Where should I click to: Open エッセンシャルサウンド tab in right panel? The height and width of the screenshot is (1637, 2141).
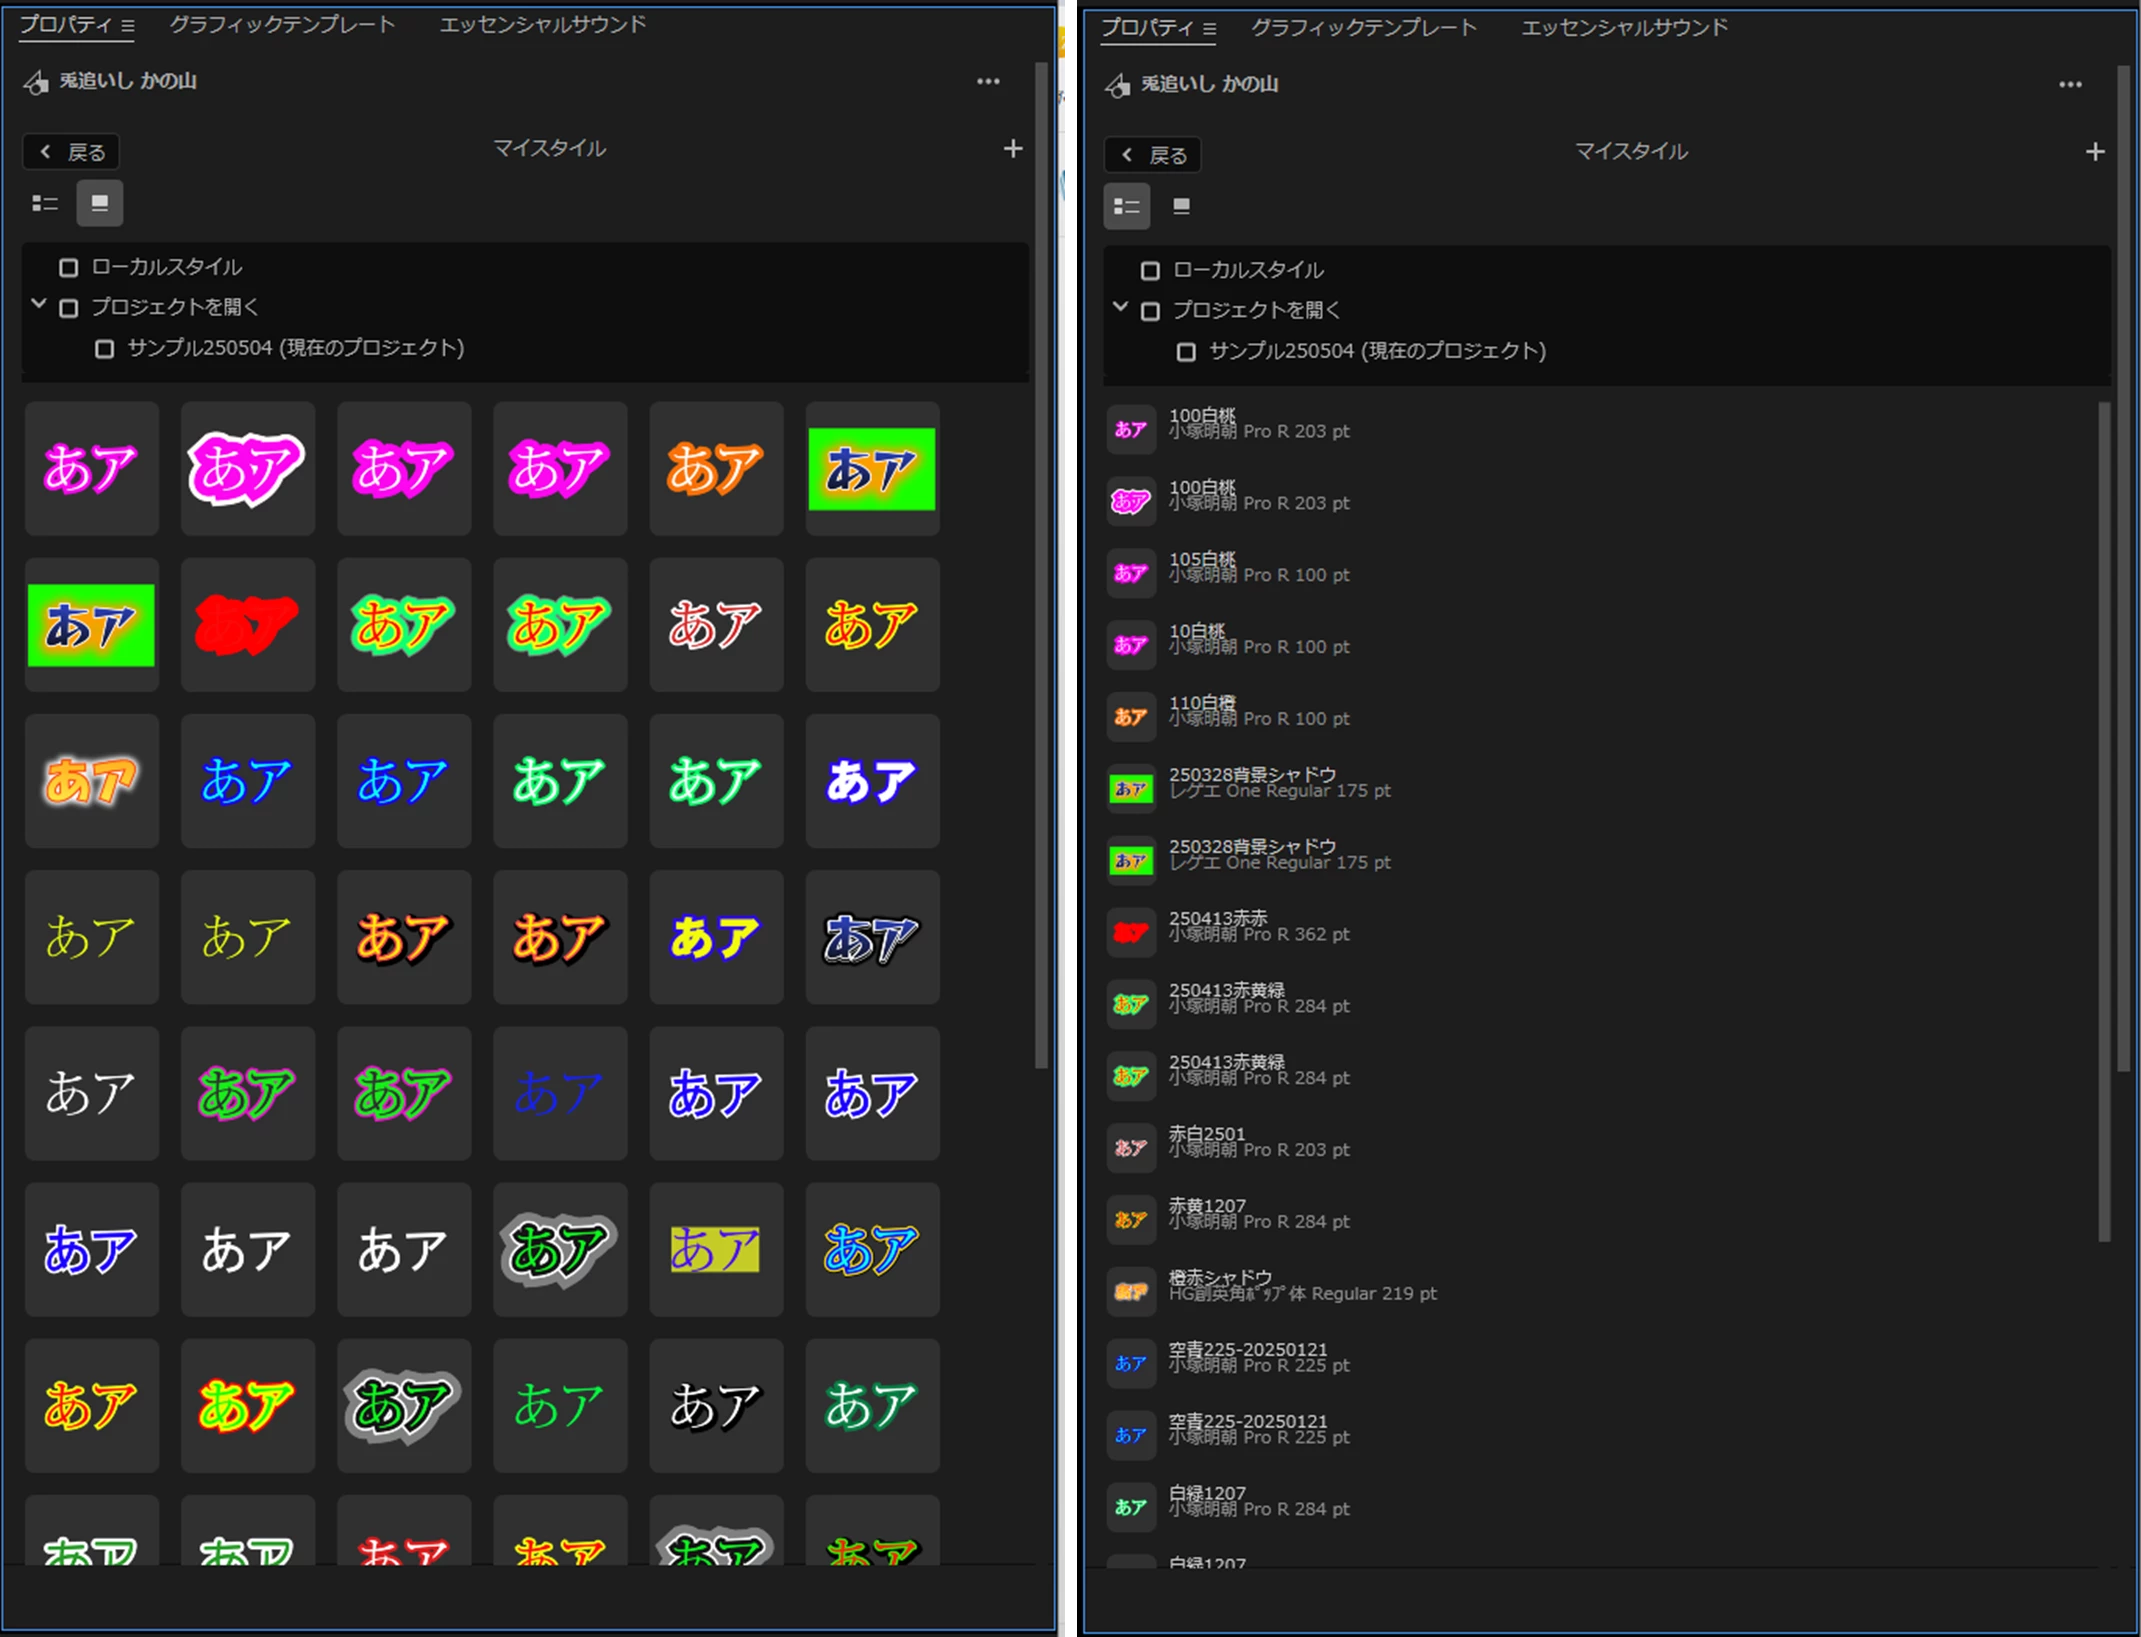point(1624,28)
